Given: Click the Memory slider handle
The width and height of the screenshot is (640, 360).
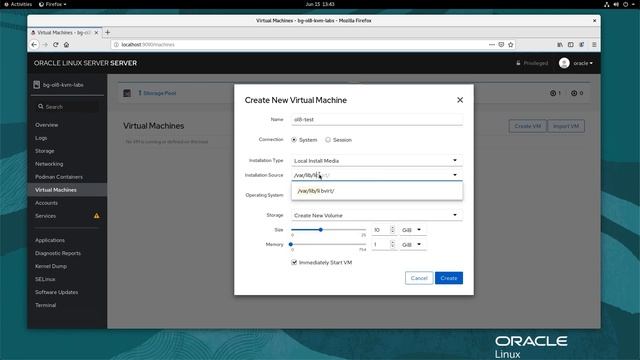Looking at the screenshot, I should click(x=291, y=244).
